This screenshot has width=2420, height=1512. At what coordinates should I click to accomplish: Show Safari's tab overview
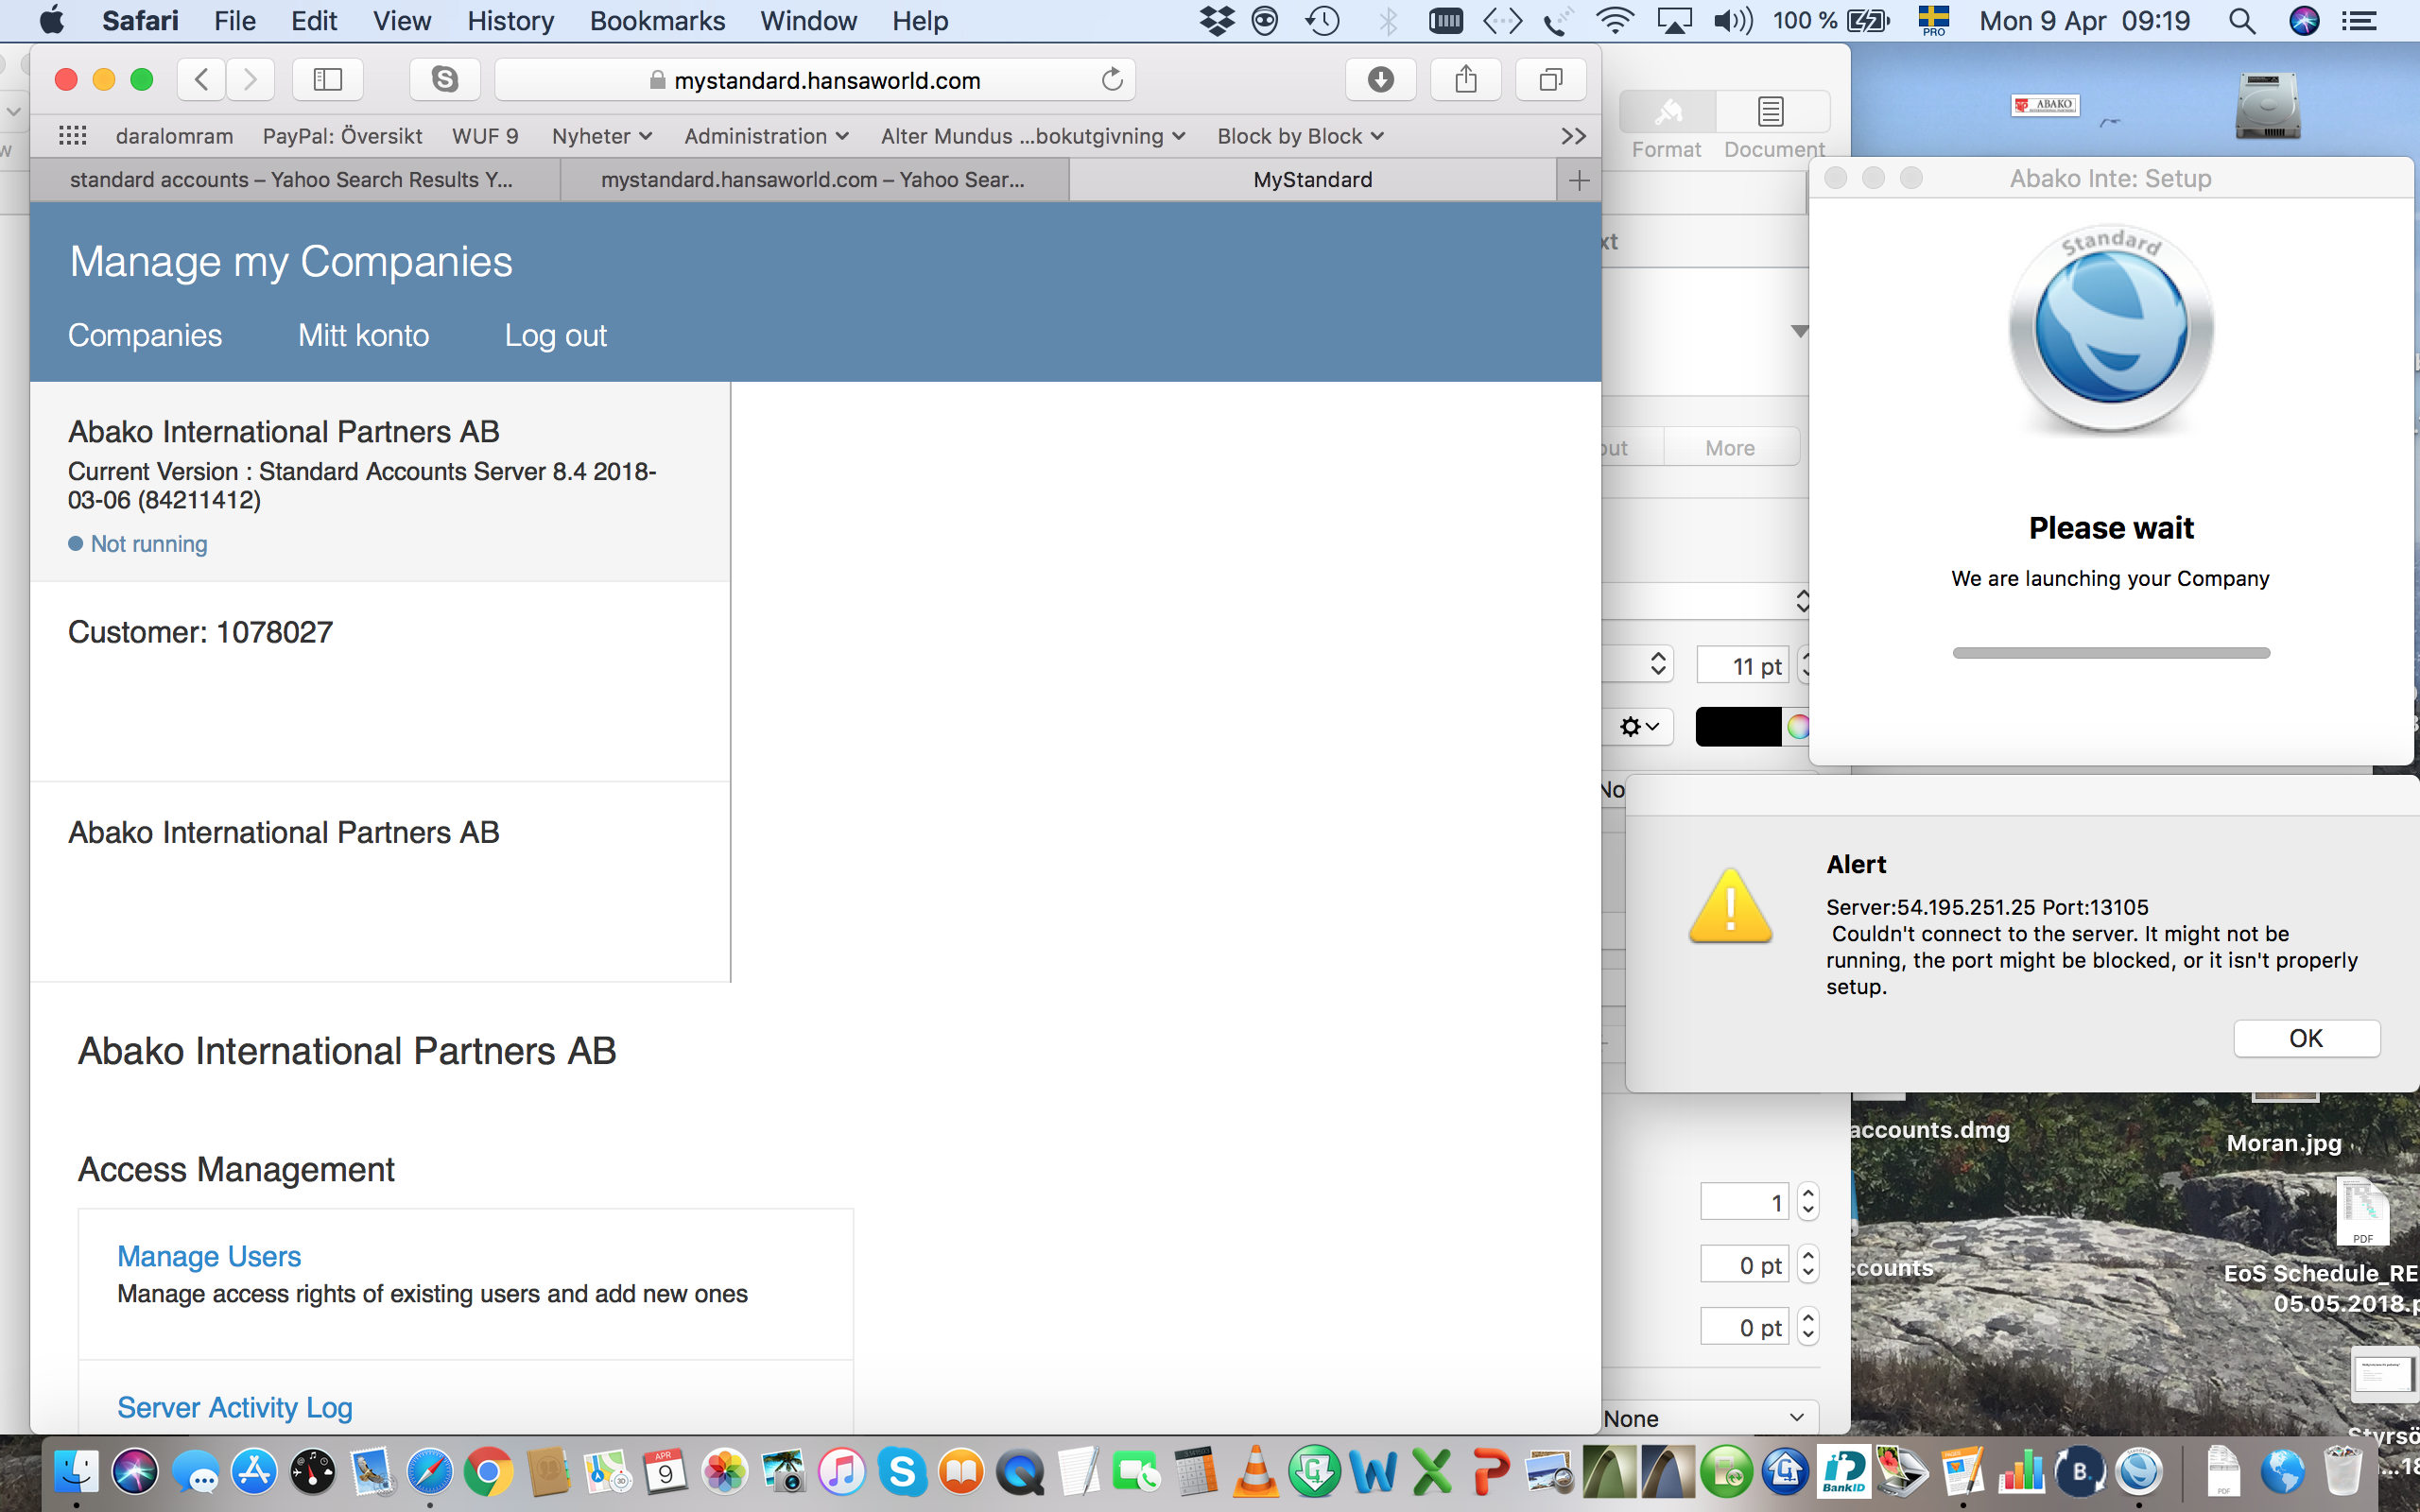(x=1551, y=80)
